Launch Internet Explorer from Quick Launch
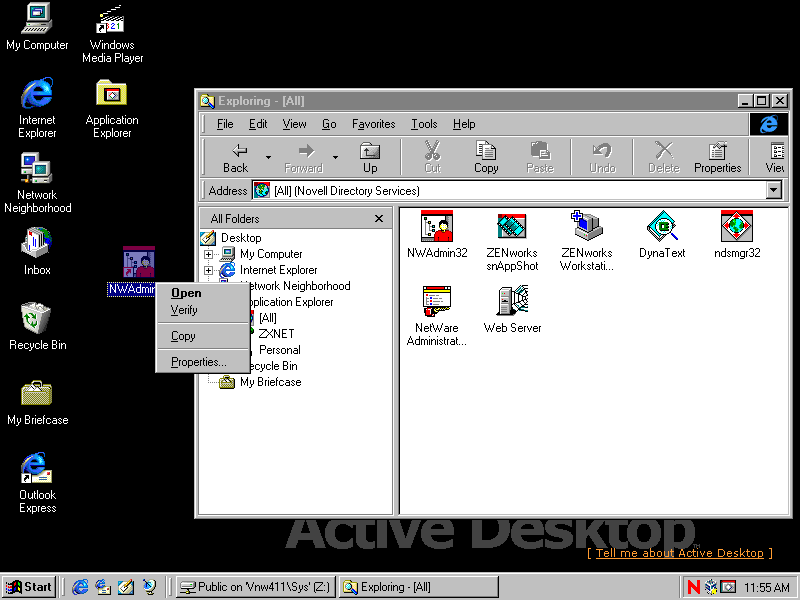 point(80,587)
